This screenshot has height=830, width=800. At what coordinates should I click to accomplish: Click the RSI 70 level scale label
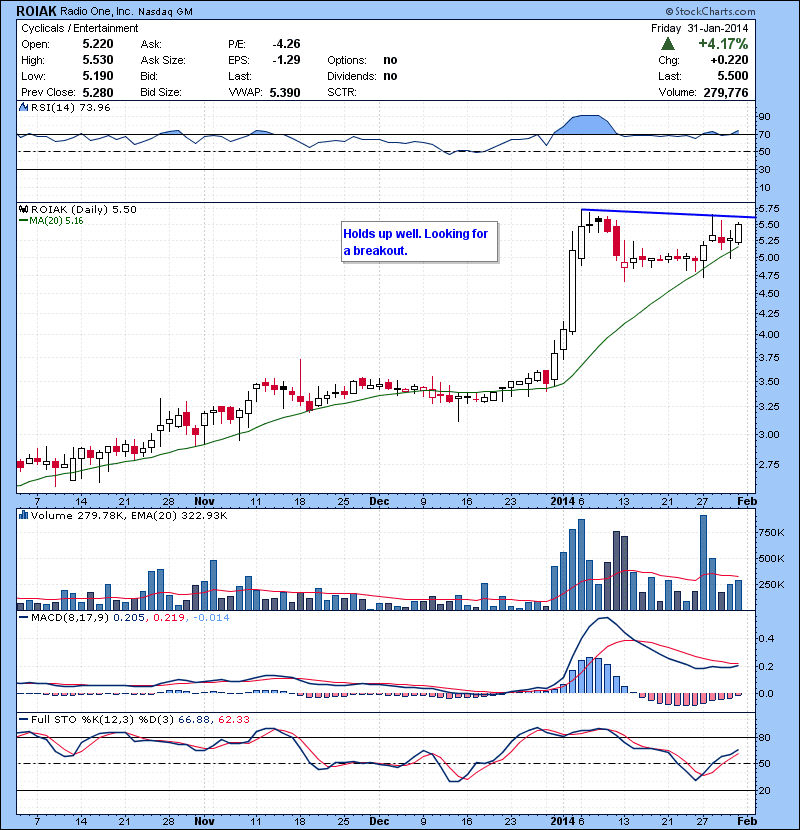[x=765, y=134]
